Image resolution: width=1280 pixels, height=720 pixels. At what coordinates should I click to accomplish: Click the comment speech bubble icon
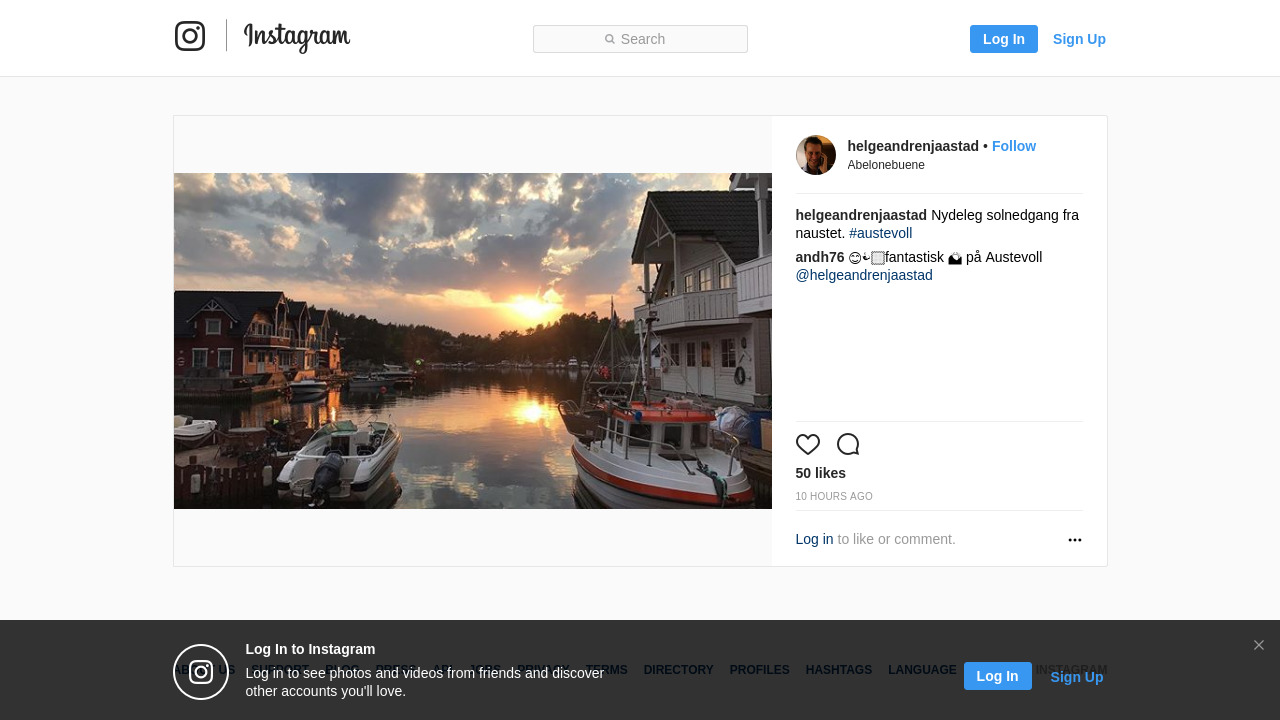848,445
